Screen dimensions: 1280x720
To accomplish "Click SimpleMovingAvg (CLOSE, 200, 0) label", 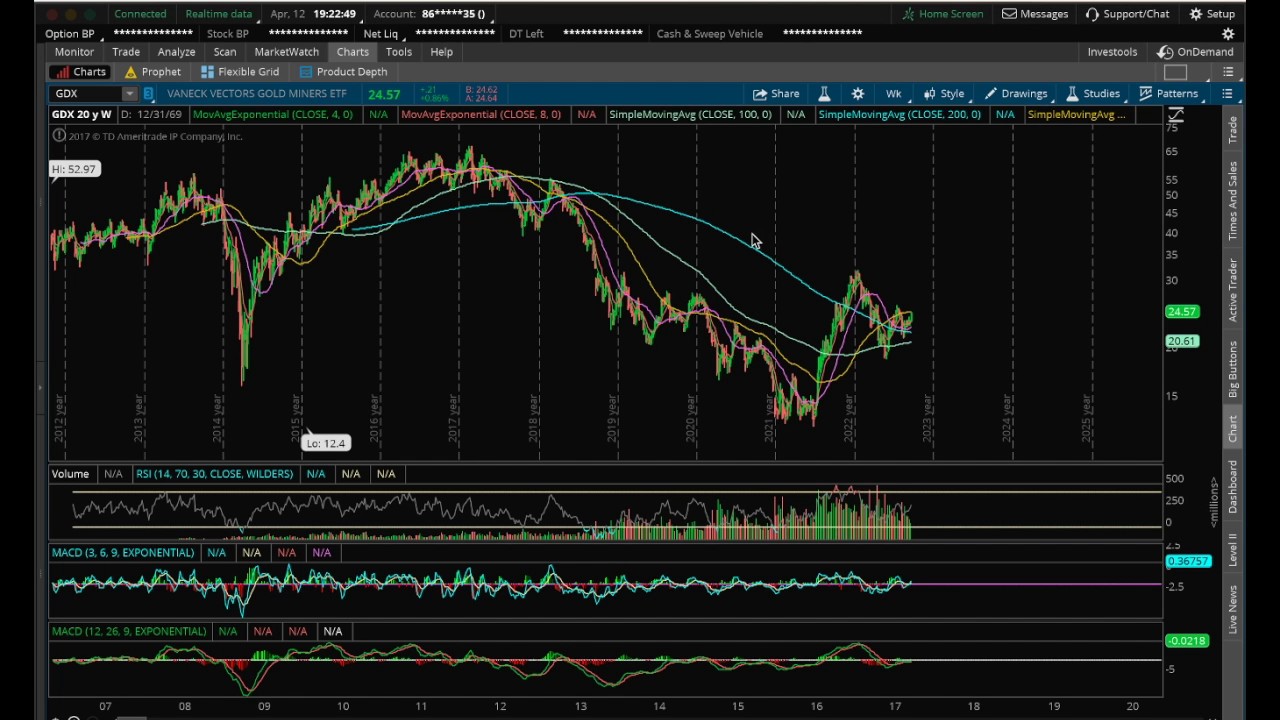I will click(900, 115).
